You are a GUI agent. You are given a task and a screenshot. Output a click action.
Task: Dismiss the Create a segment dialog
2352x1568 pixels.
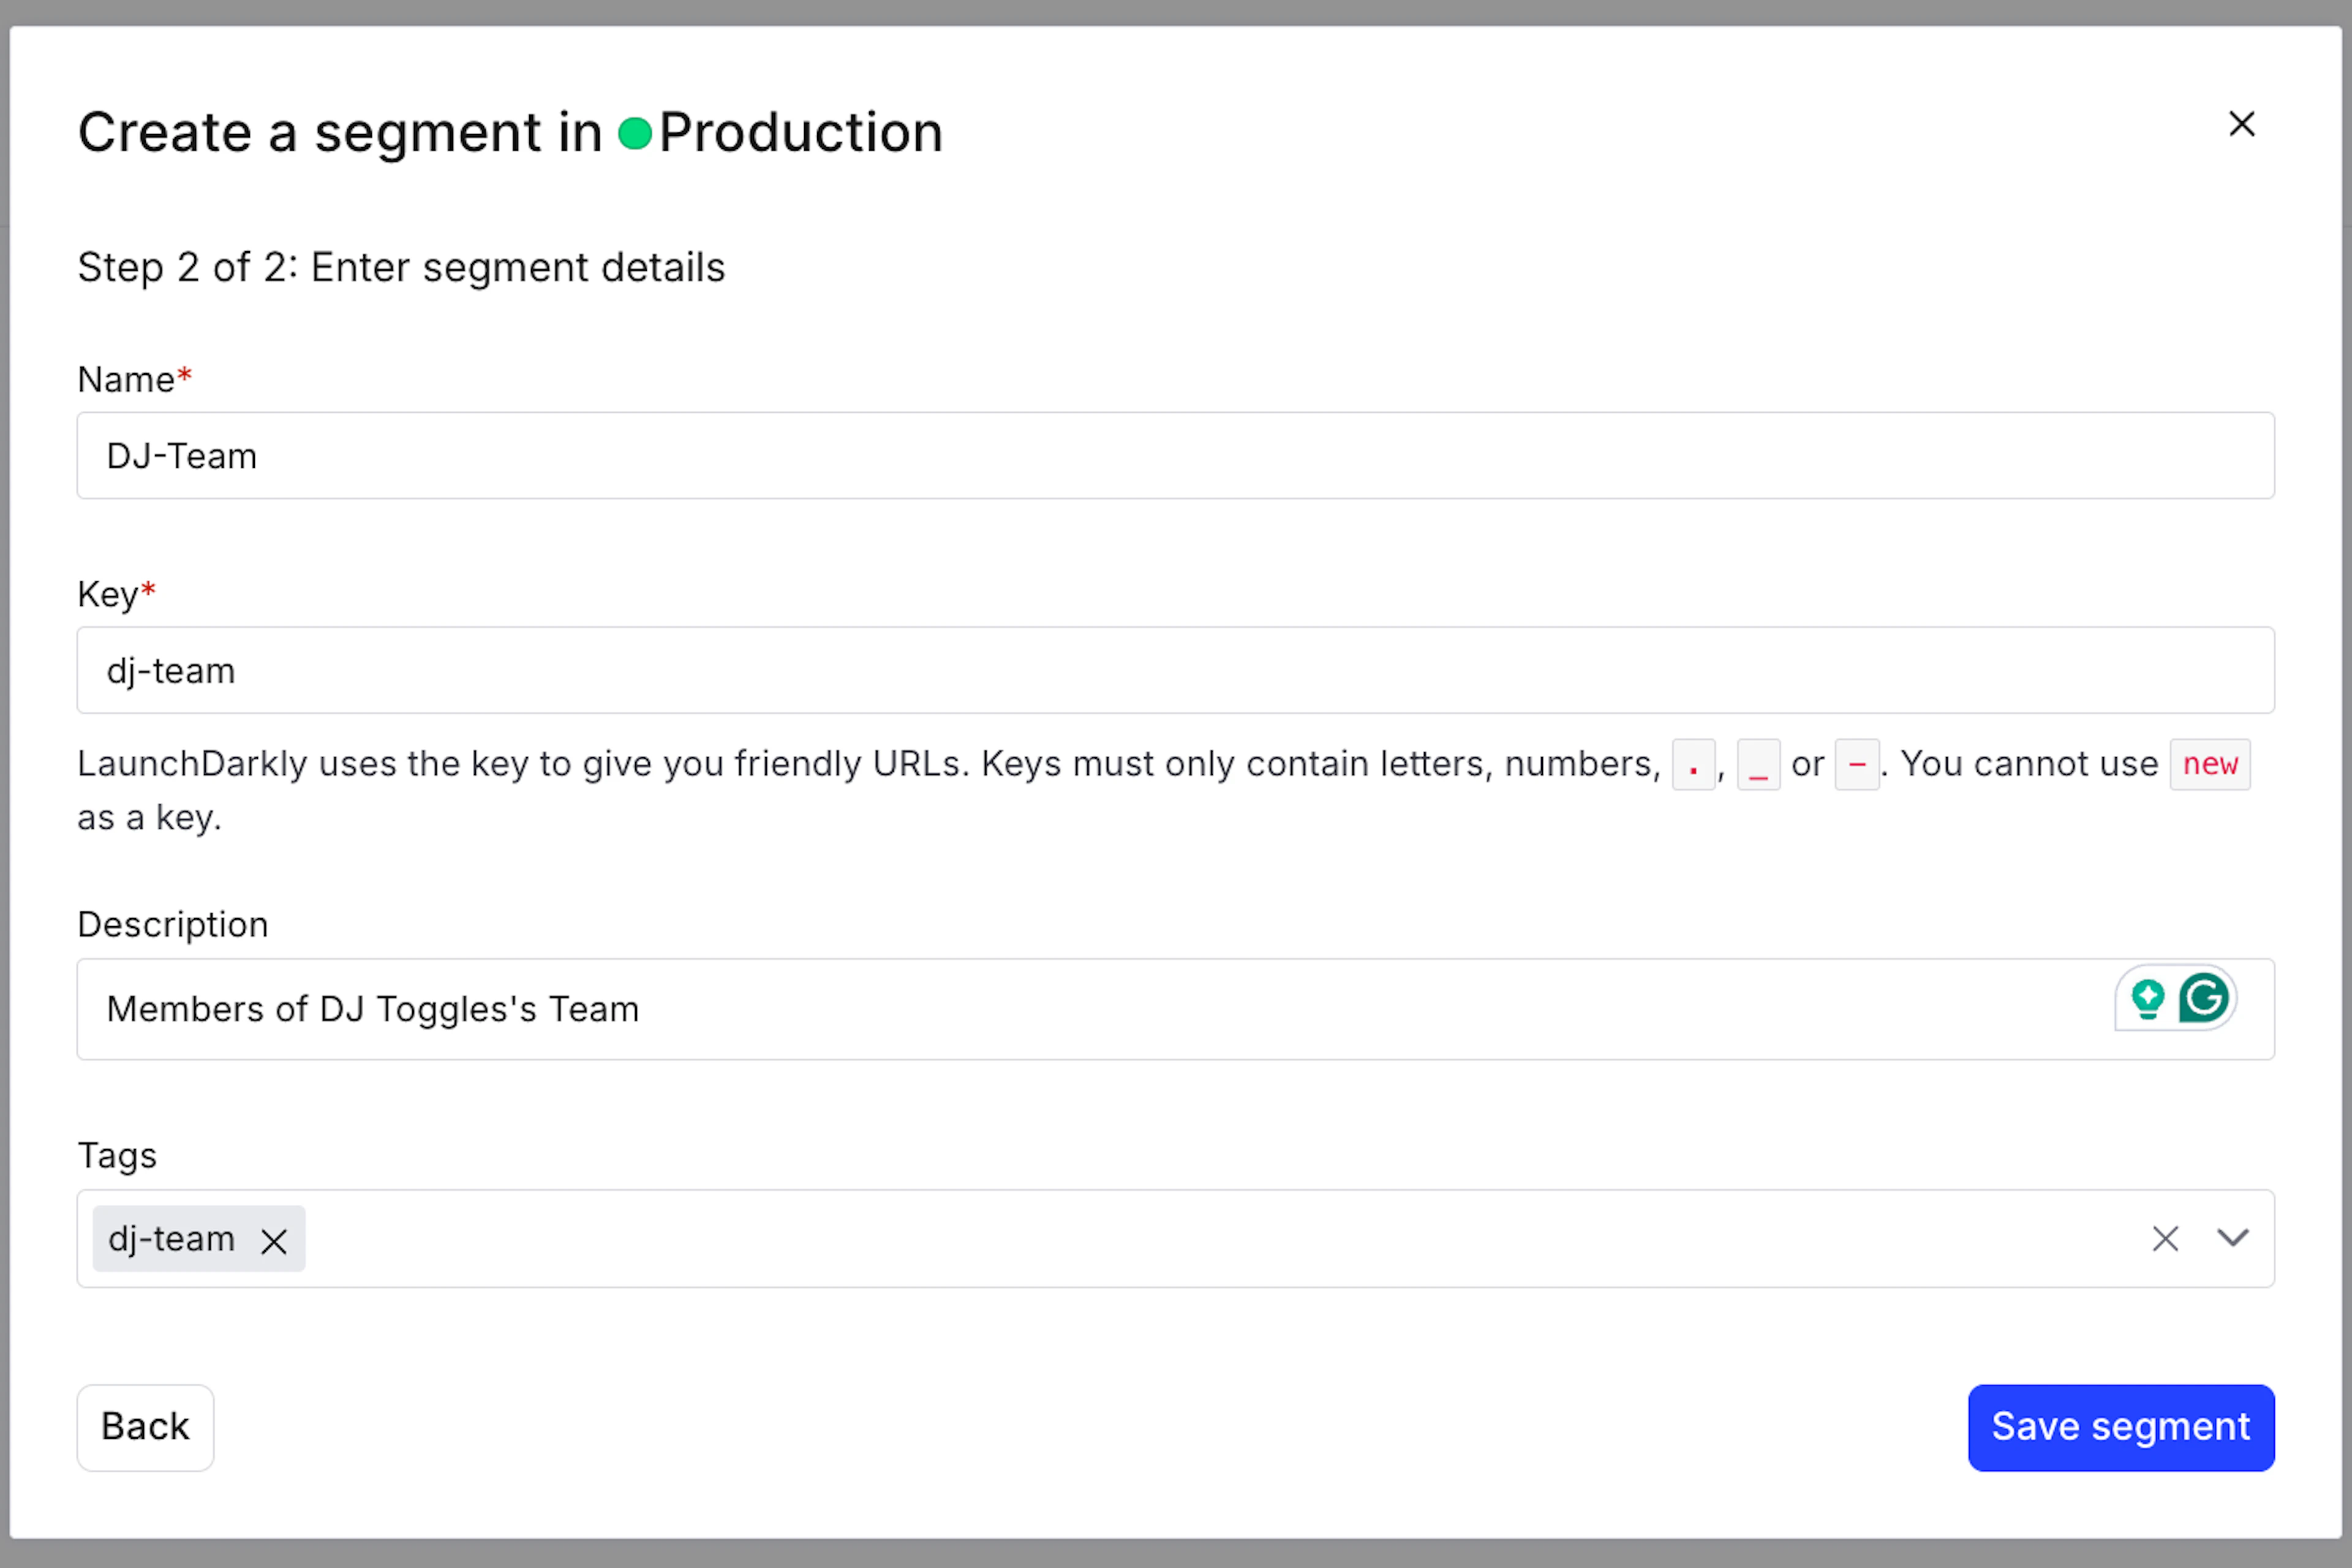click(x=2242, y=123)
